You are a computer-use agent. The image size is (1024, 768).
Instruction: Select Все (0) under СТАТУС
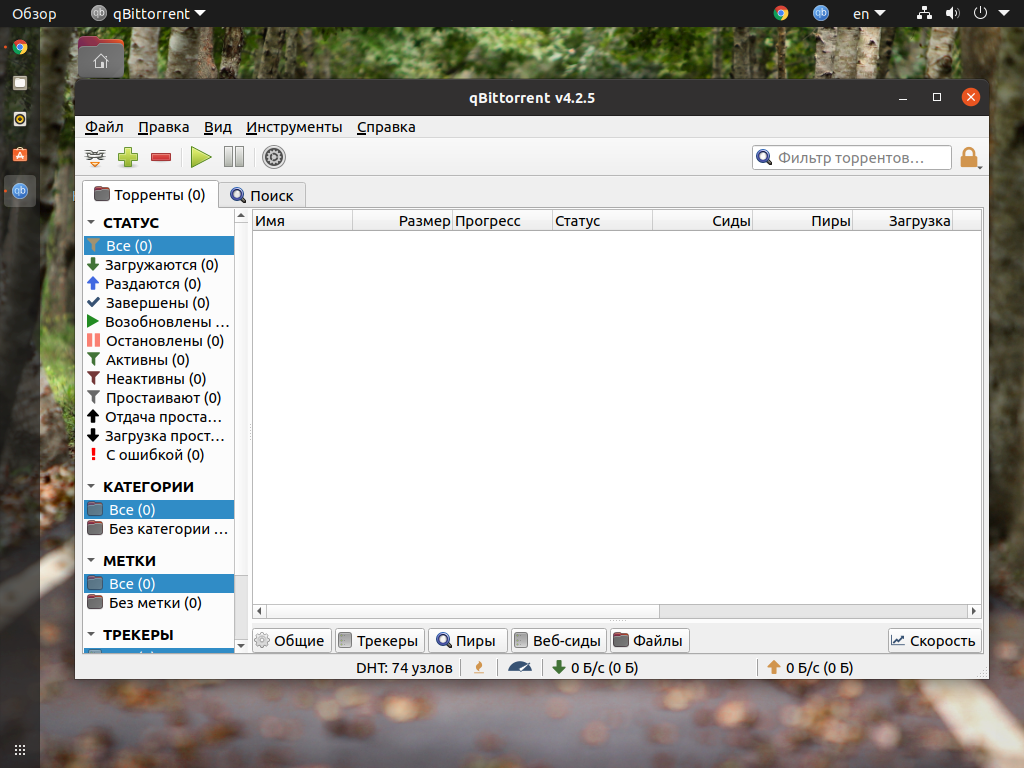[x=159, y=246]
